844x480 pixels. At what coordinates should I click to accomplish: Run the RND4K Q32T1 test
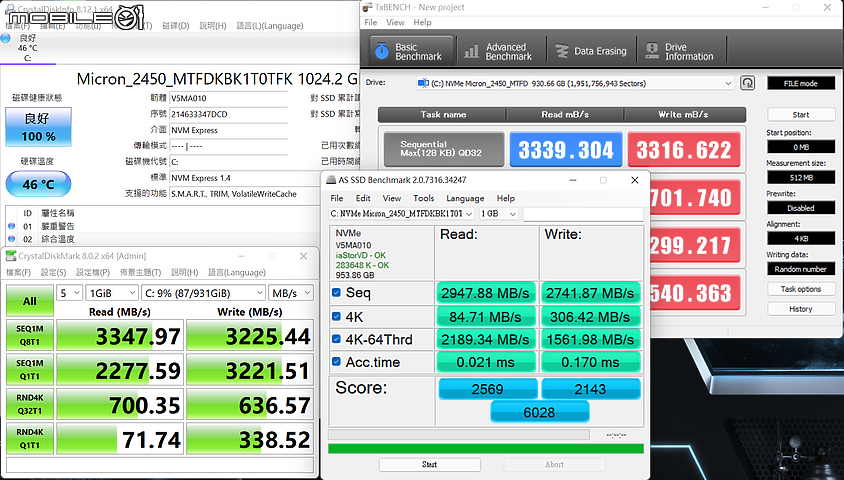(30, 404)
